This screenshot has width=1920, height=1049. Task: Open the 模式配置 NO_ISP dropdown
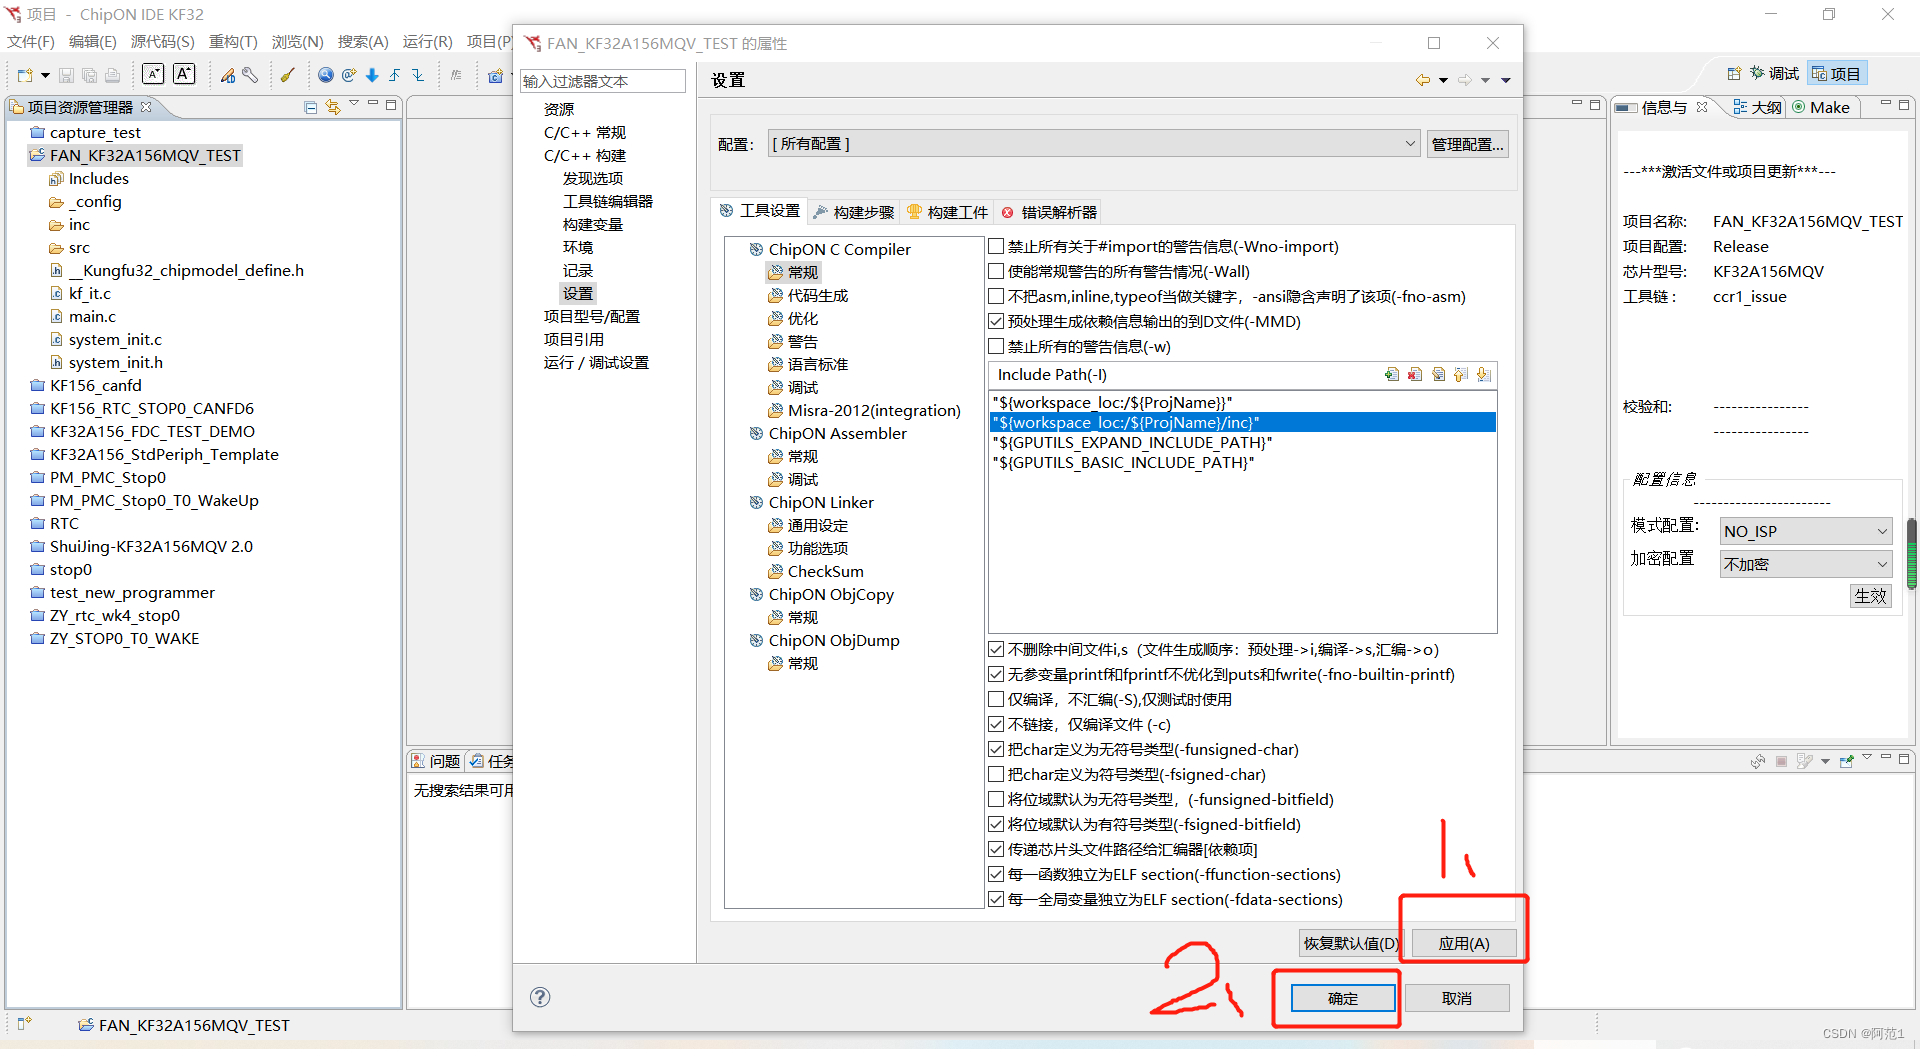[1806, 531]
